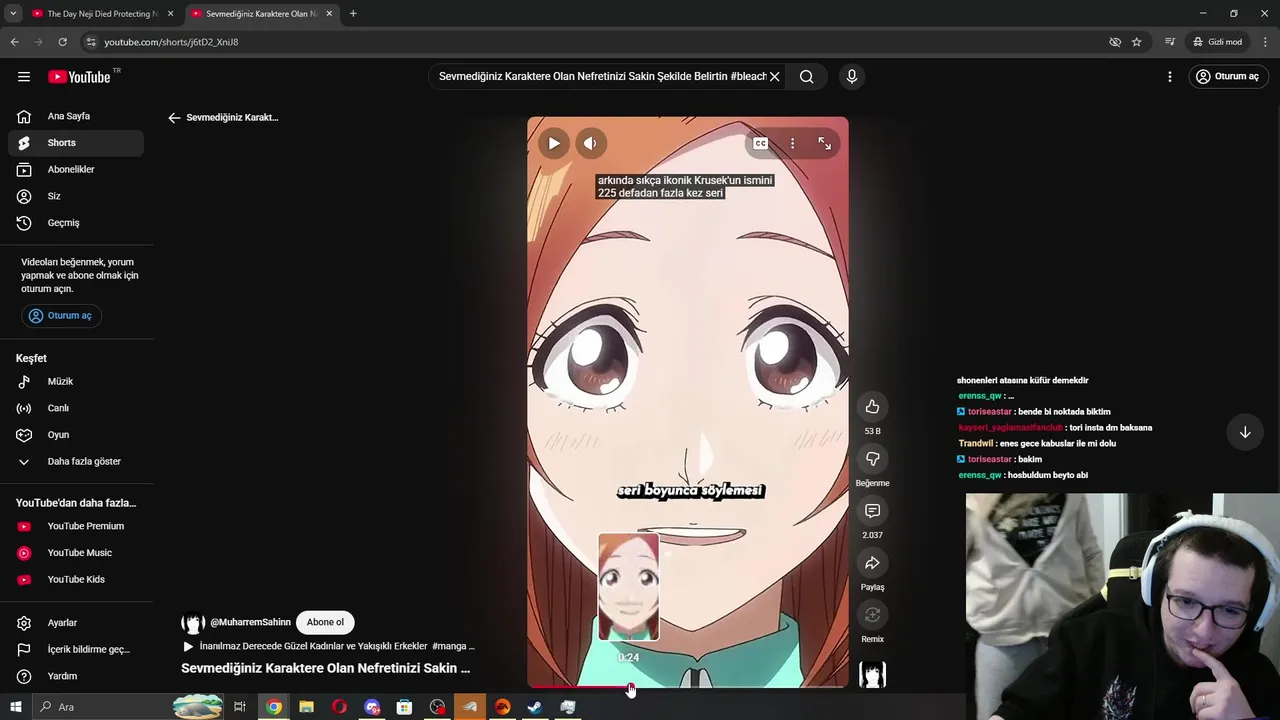Open the tab search dropdown
The width and height of the screenshot is (1280, 720).
point(13,14)
